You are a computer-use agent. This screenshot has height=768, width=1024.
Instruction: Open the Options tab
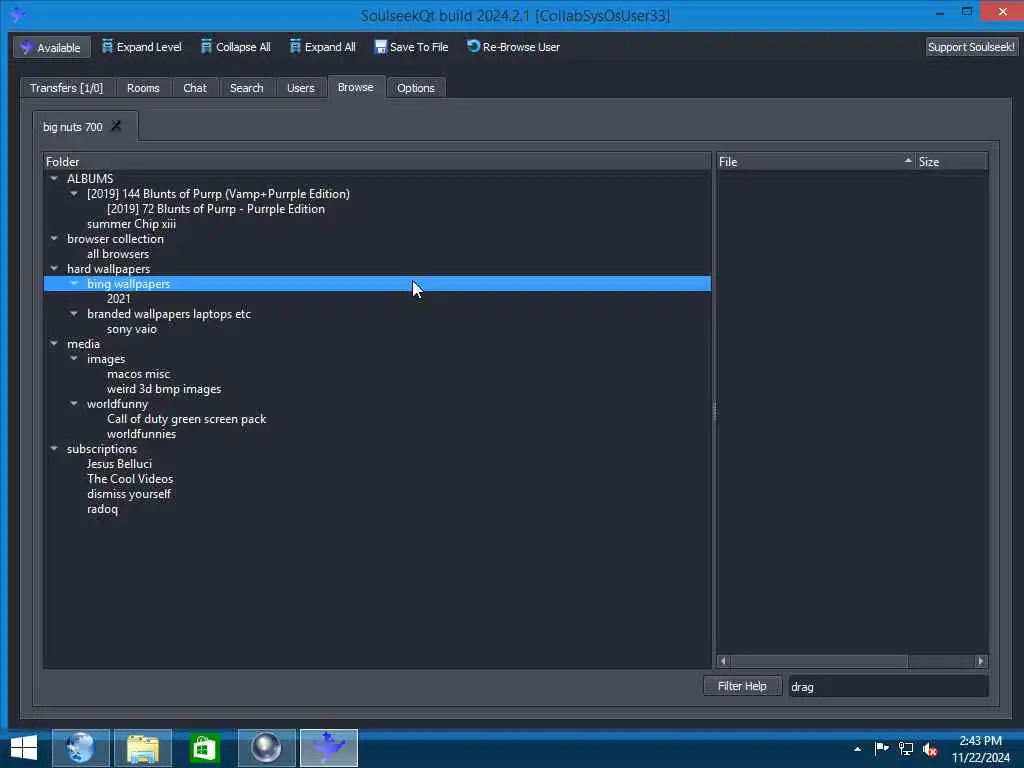tap(415, 88)
